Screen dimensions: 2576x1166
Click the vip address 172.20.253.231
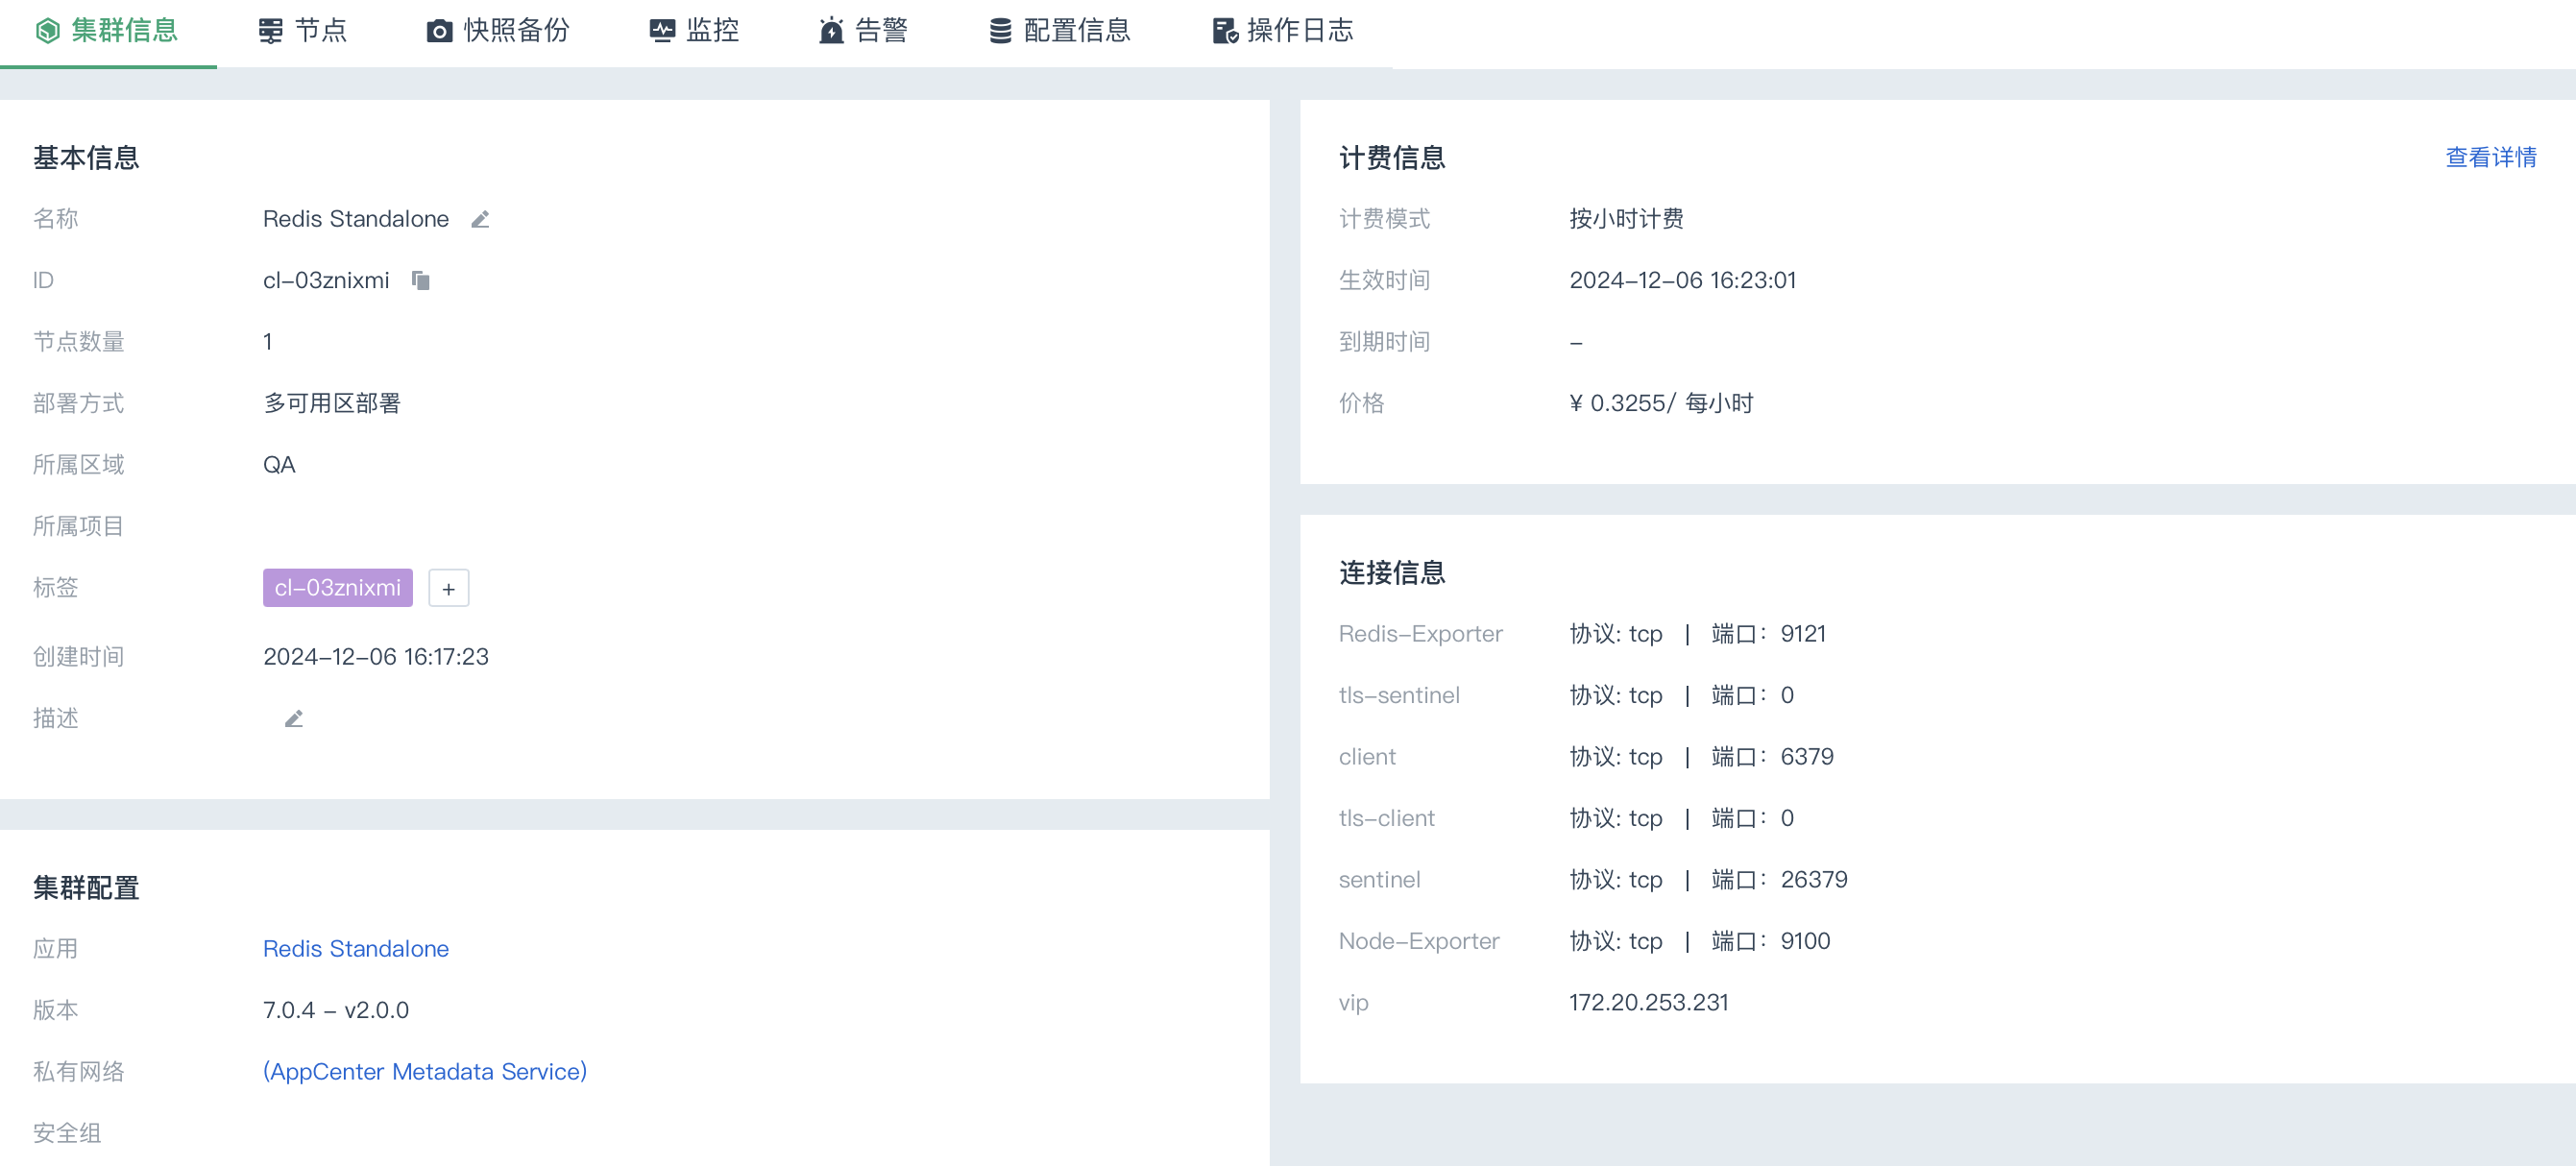tap(1649, 1003)
